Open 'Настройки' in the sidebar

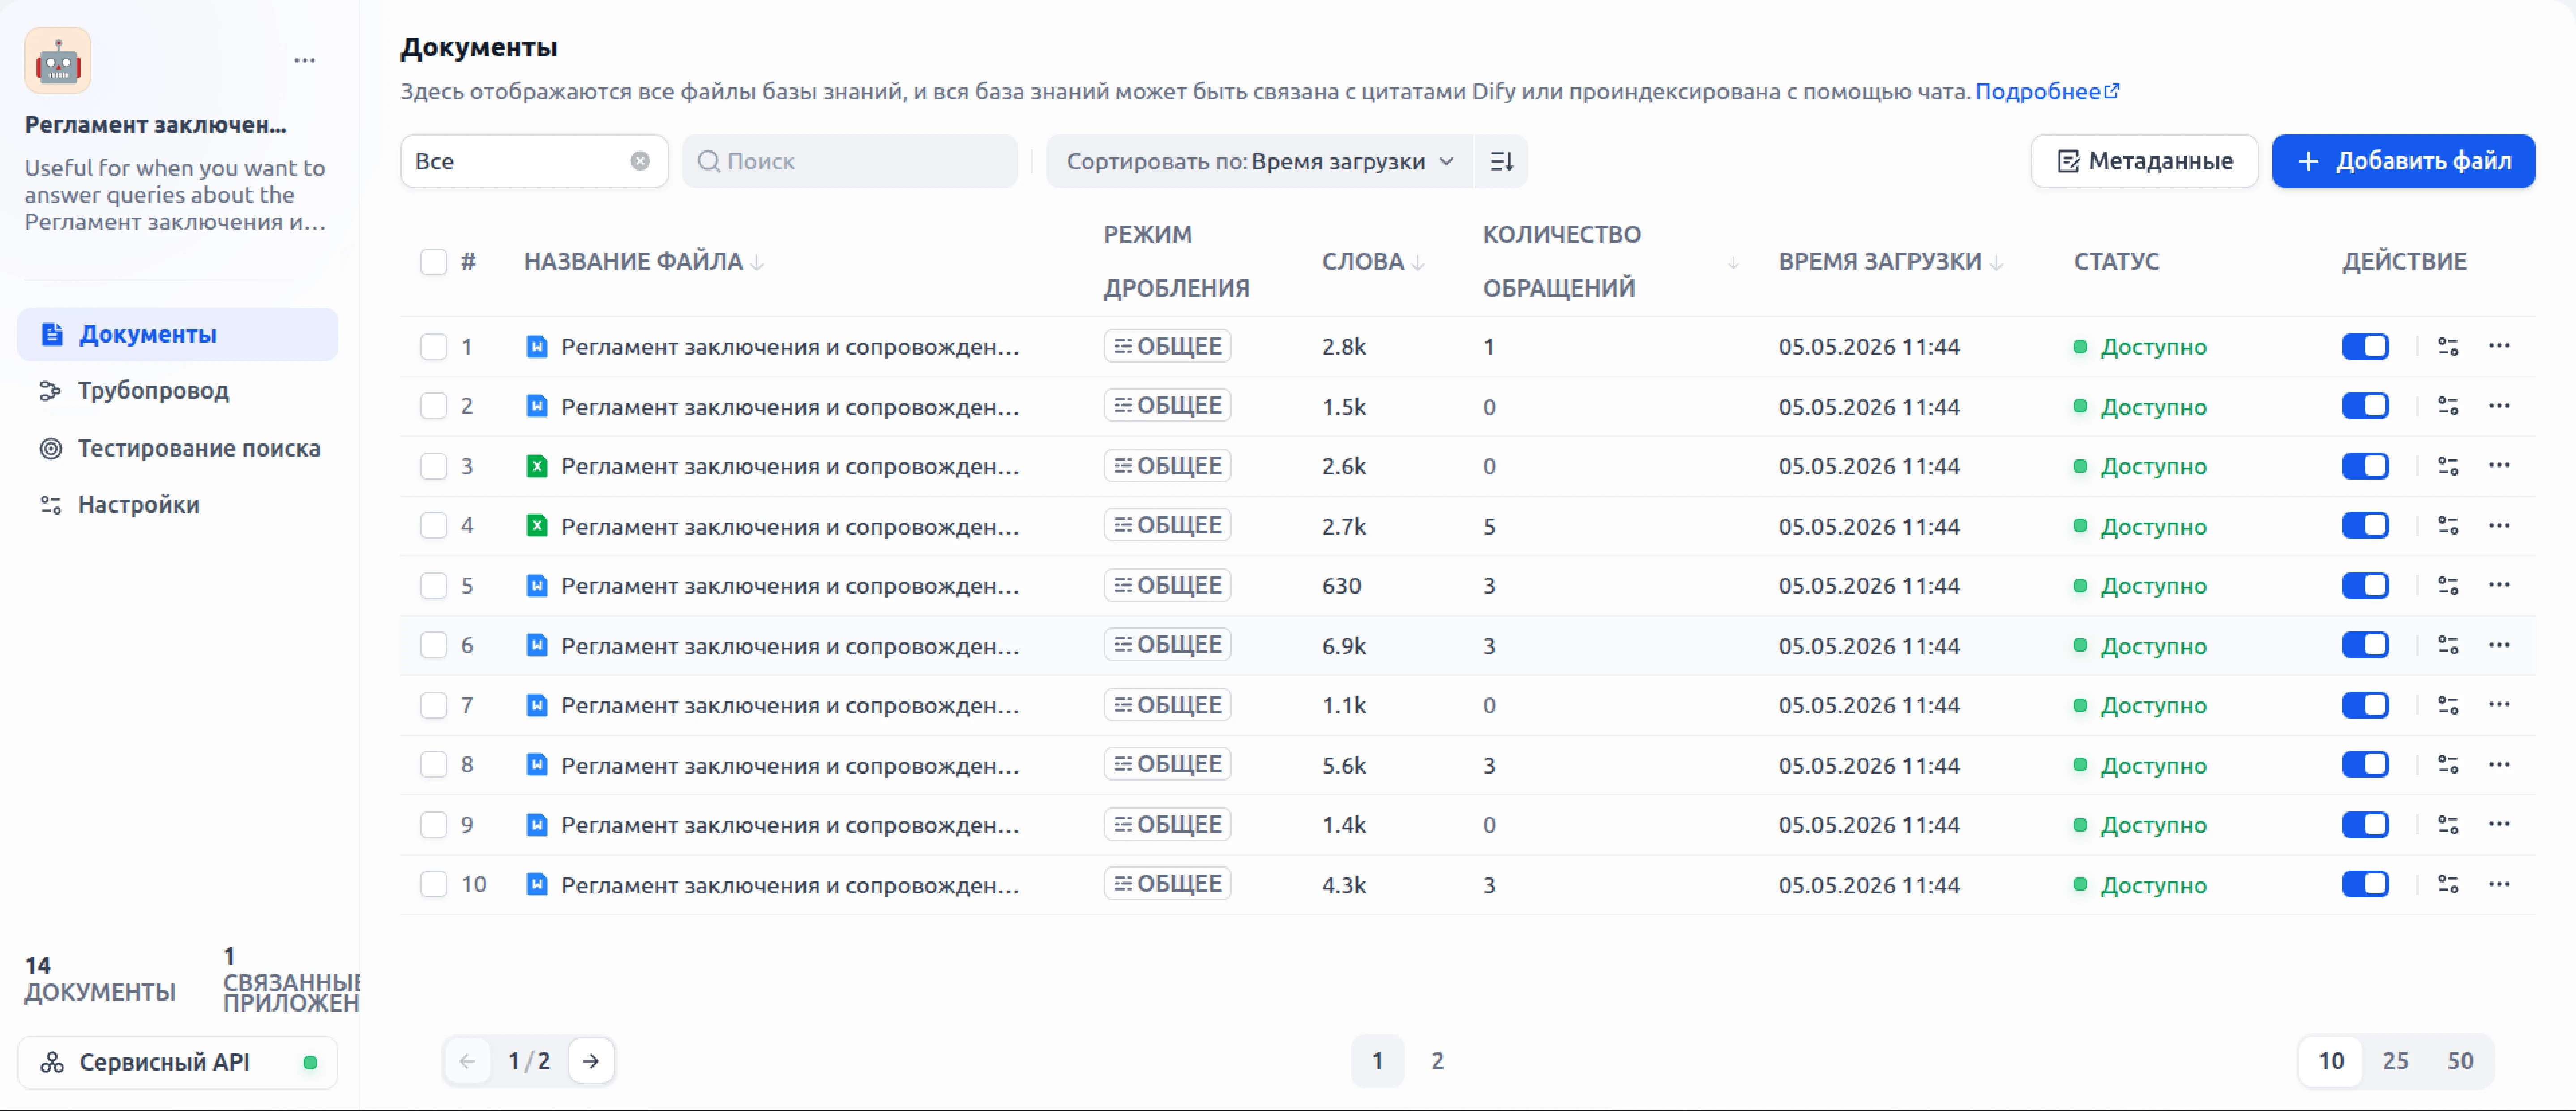(178, 505)
